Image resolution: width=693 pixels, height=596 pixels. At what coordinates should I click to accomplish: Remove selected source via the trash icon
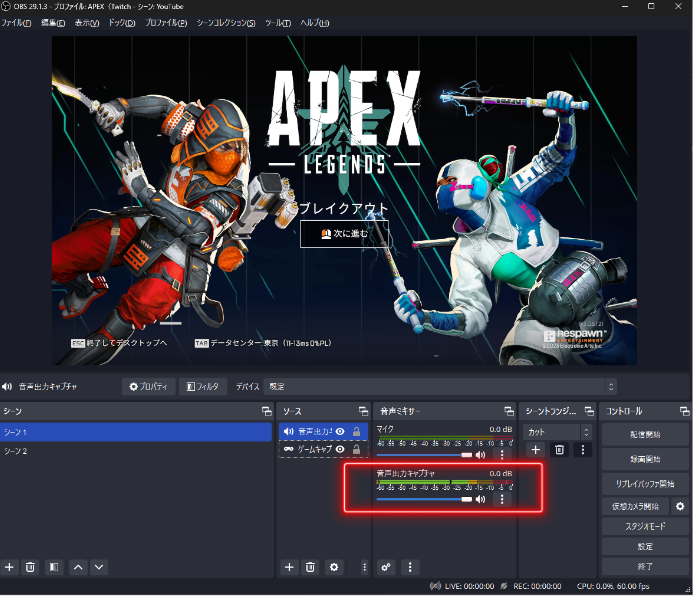click(310, 567)
